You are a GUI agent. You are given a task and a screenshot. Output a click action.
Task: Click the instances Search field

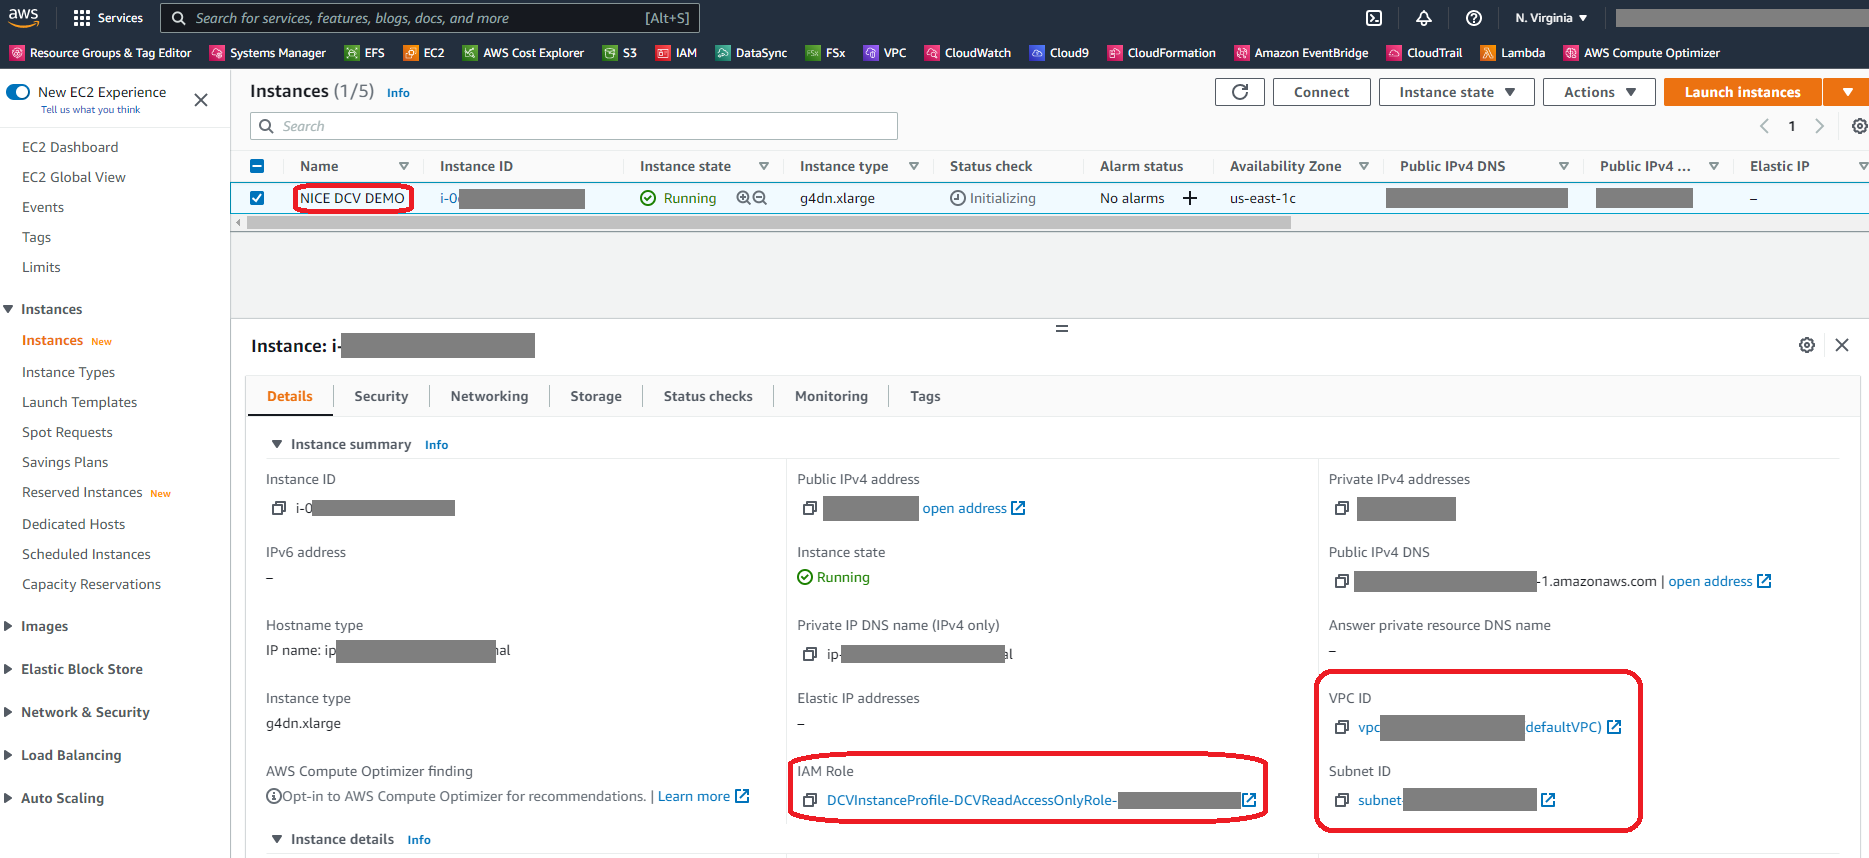[x=574, y=126]
